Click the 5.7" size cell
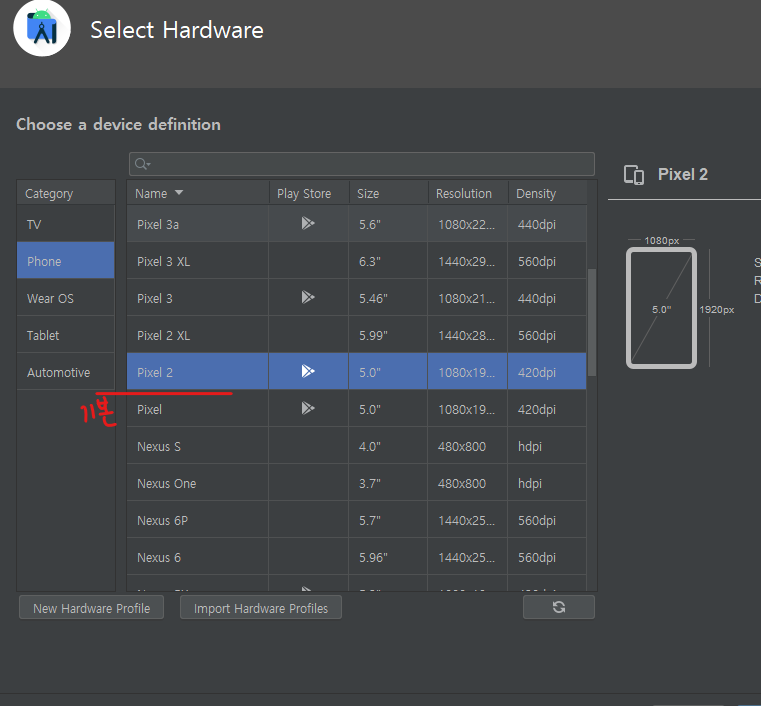This screenshot has height=706, width=761. pos(388,520)
